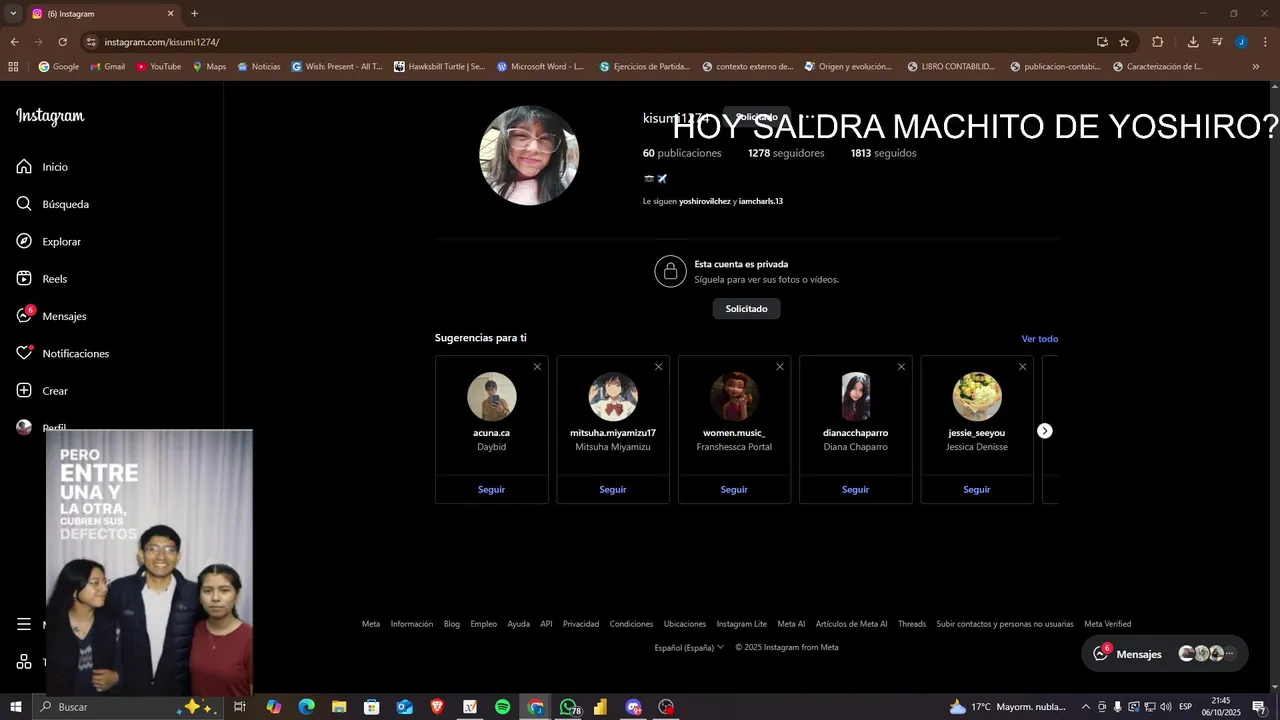Follow women.music_ with Seguir
The width and height of the screenshot is (1280, 720).
[734, 490]
